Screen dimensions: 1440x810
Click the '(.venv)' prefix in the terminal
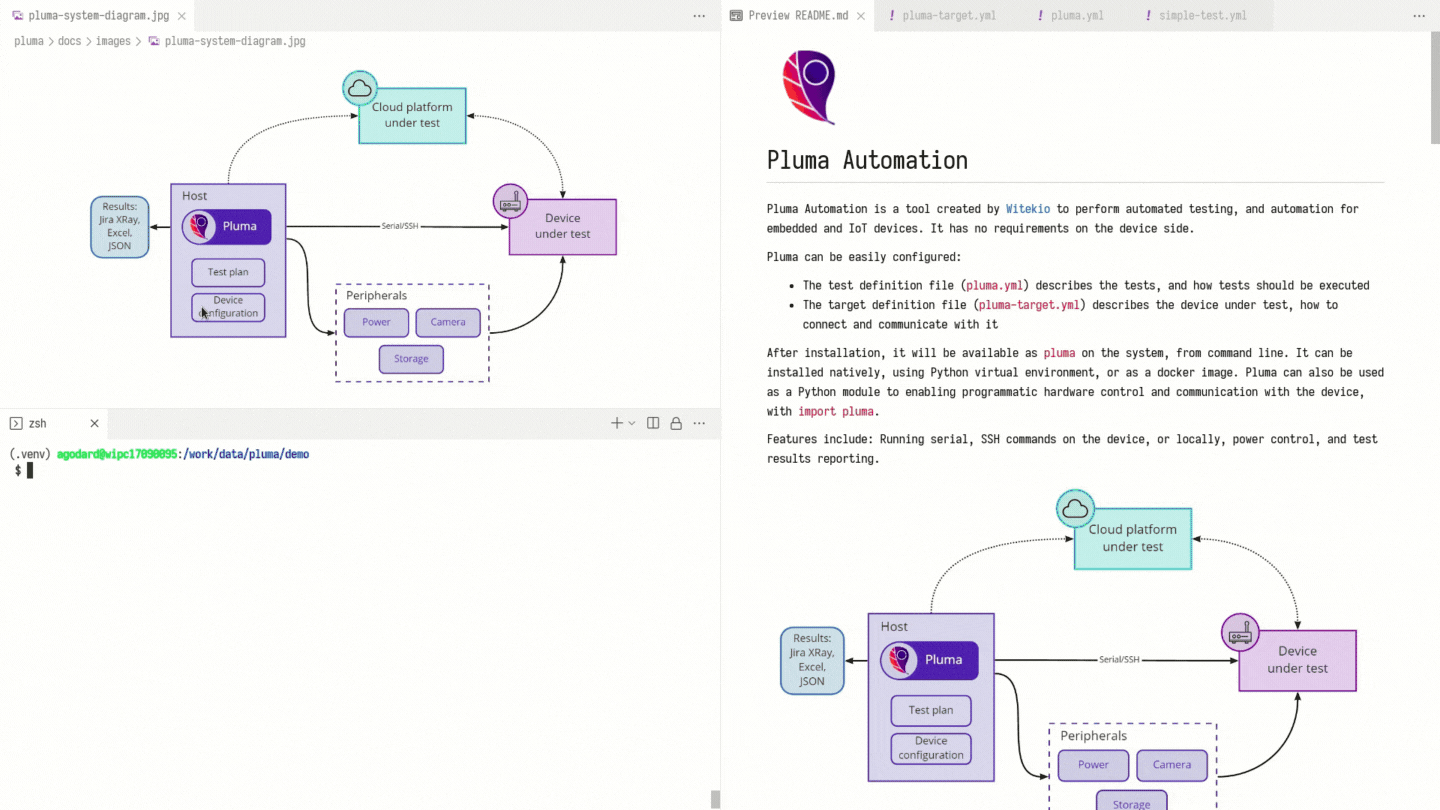[30, 454]
